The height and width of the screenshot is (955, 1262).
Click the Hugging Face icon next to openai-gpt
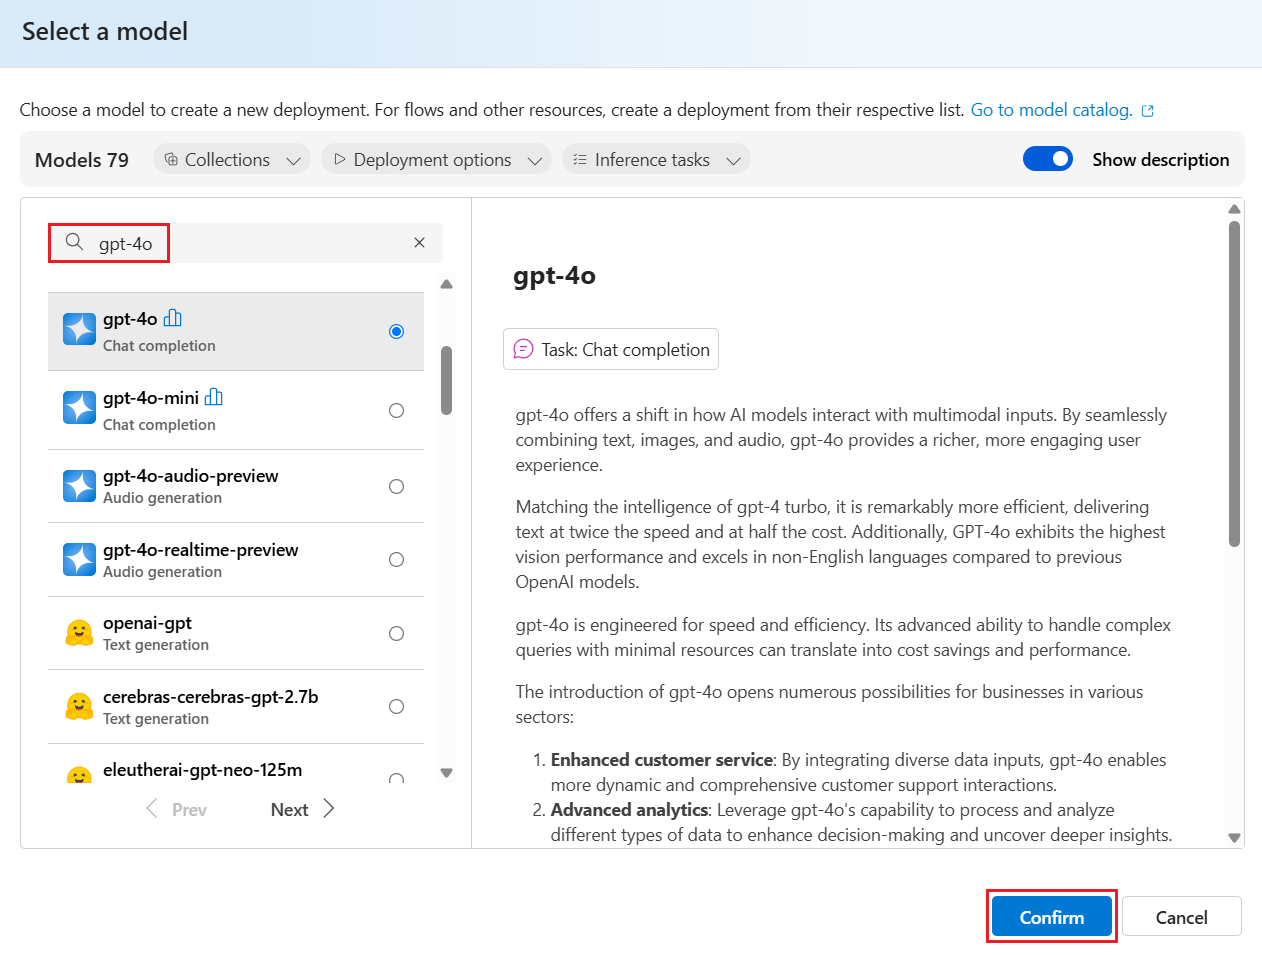click(x=79, y=632)
